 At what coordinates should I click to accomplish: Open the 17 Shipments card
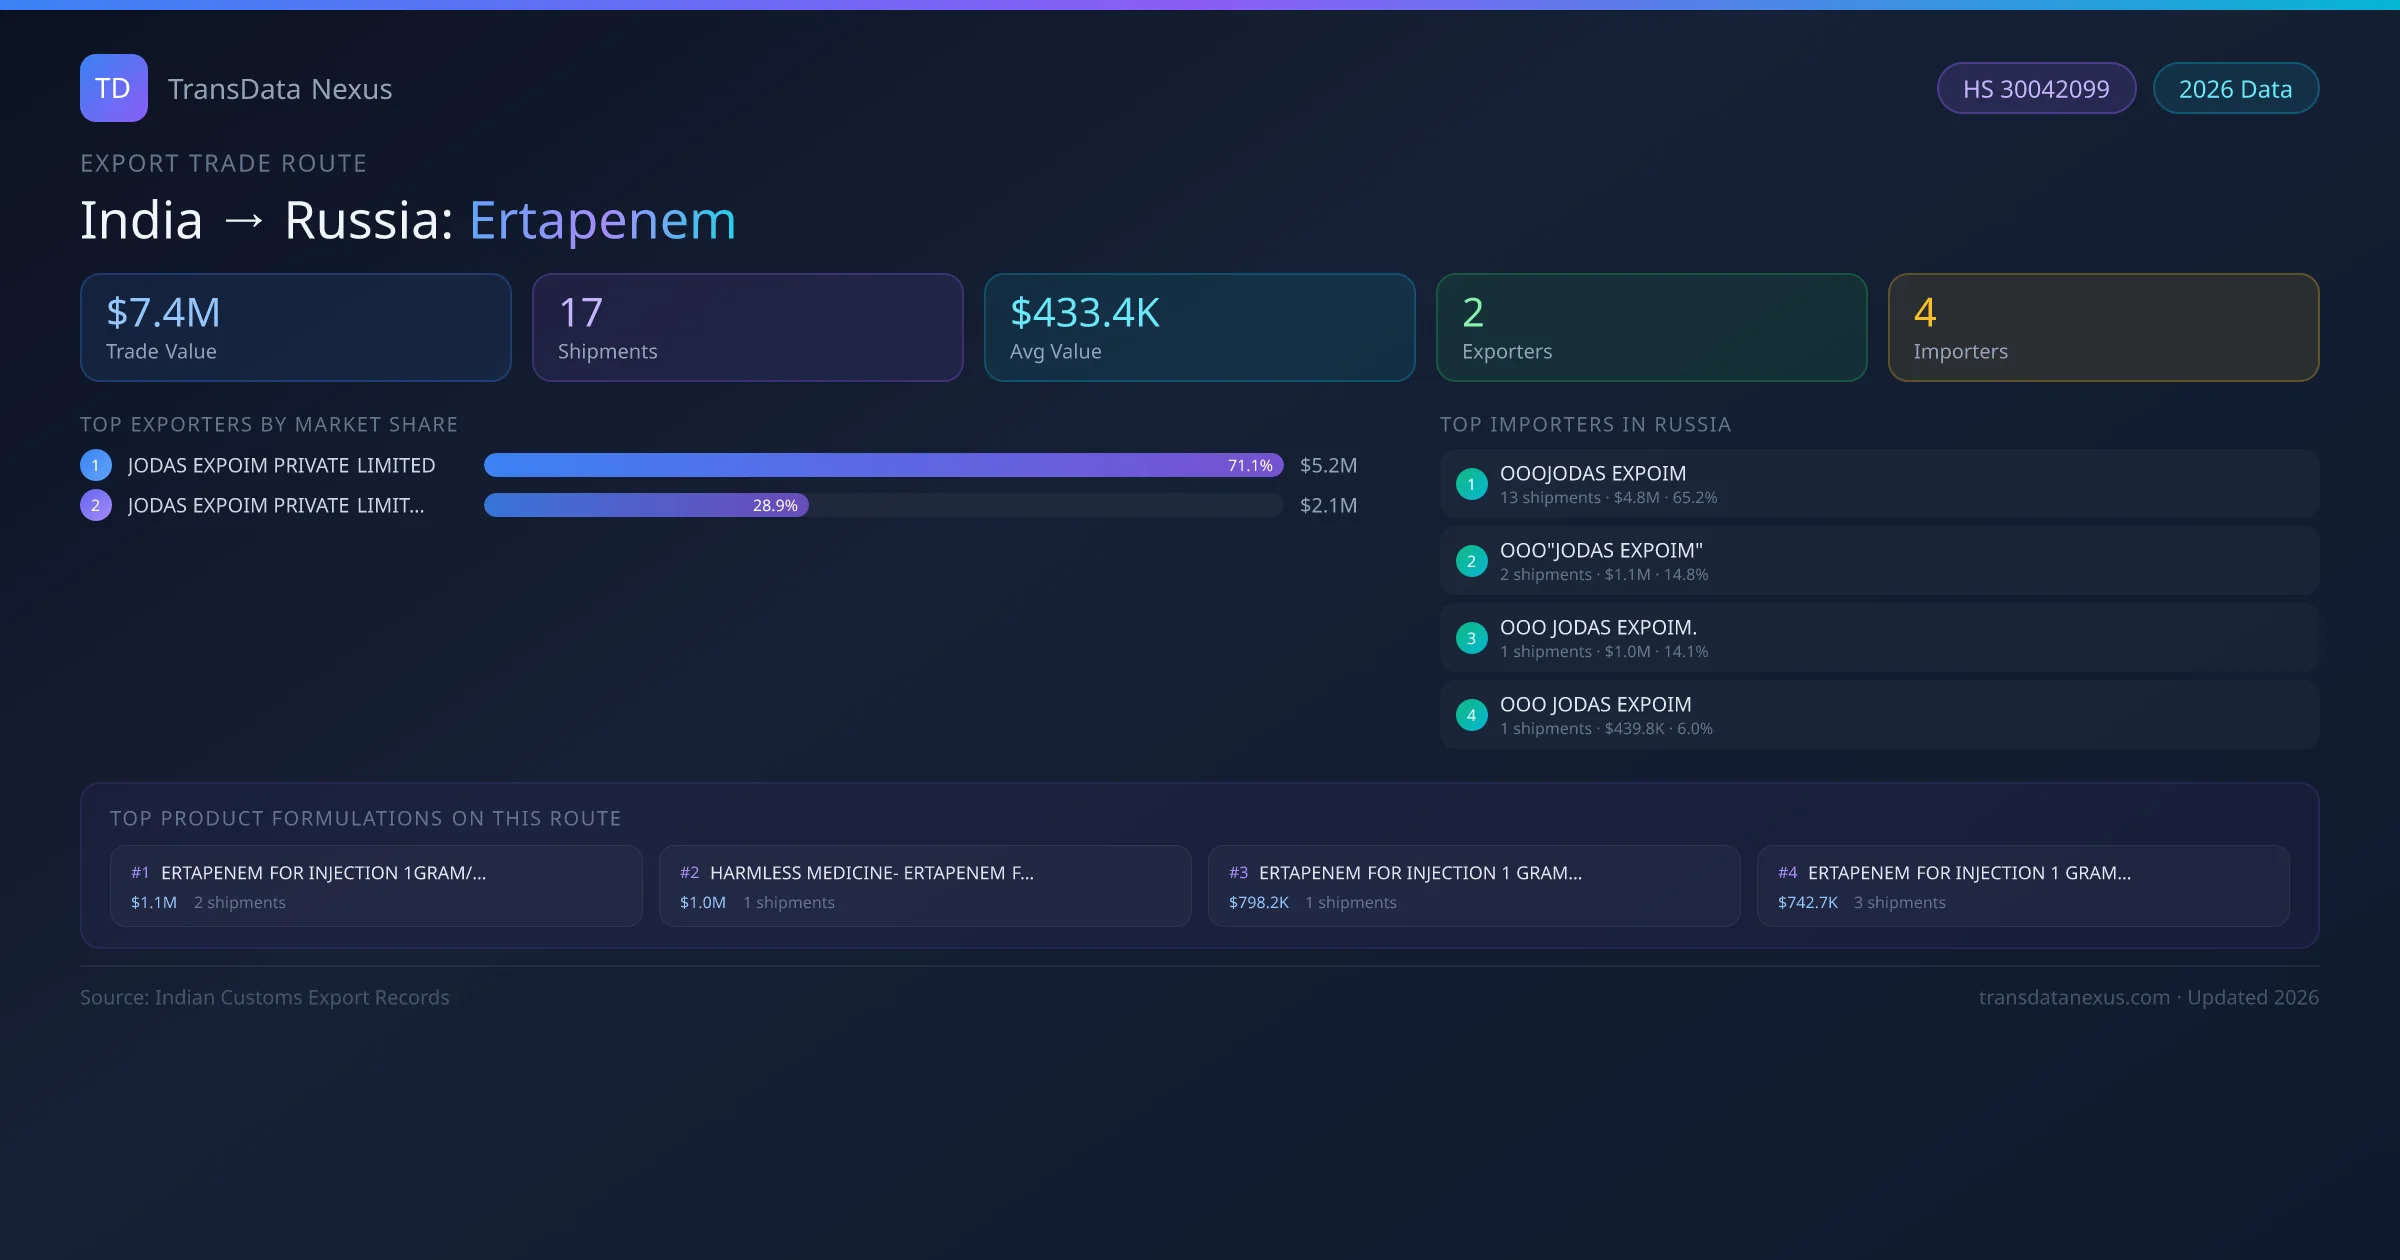pos(747,328)
